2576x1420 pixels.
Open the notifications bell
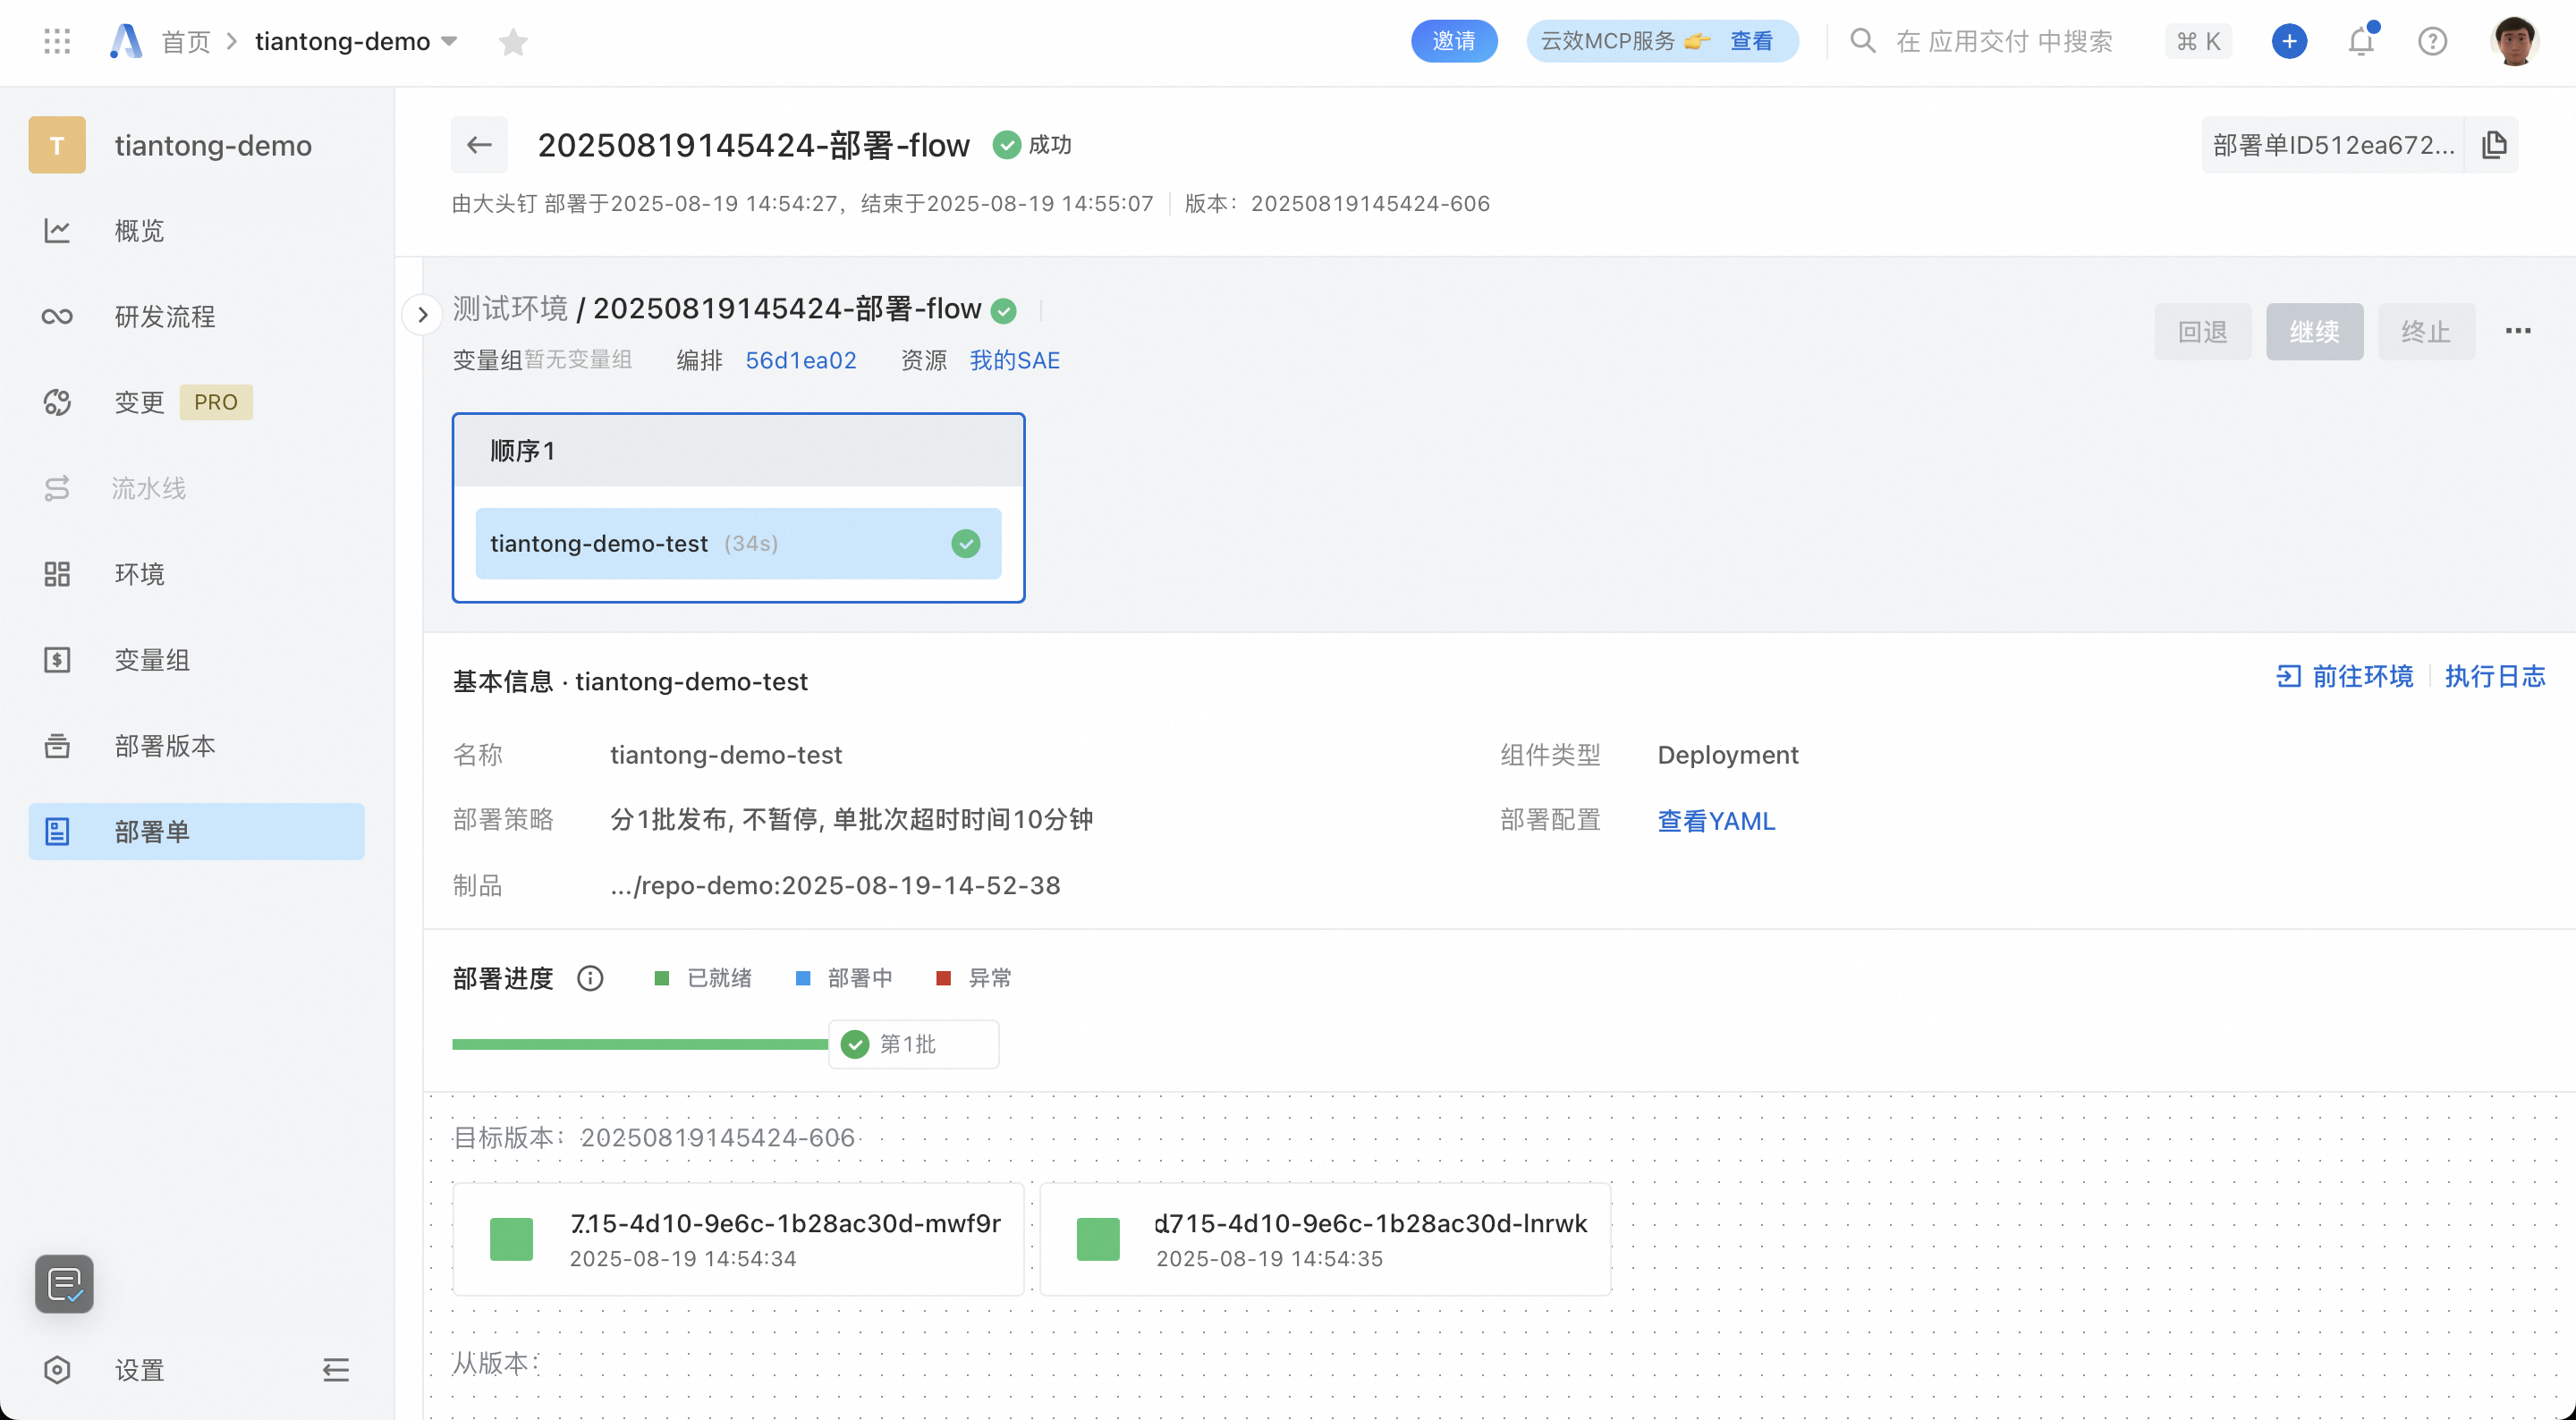(x=2361, y=41)
